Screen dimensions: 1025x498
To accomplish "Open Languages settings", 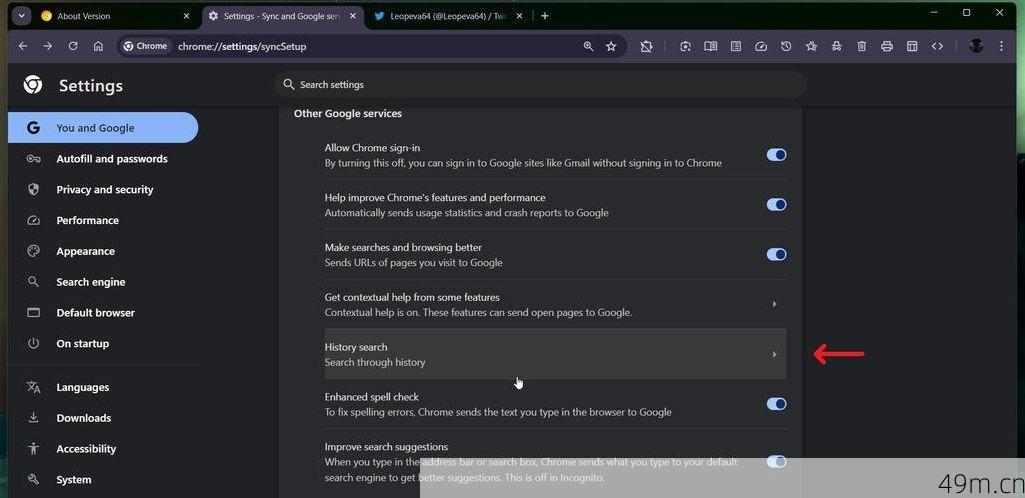I will pos(103,387).
